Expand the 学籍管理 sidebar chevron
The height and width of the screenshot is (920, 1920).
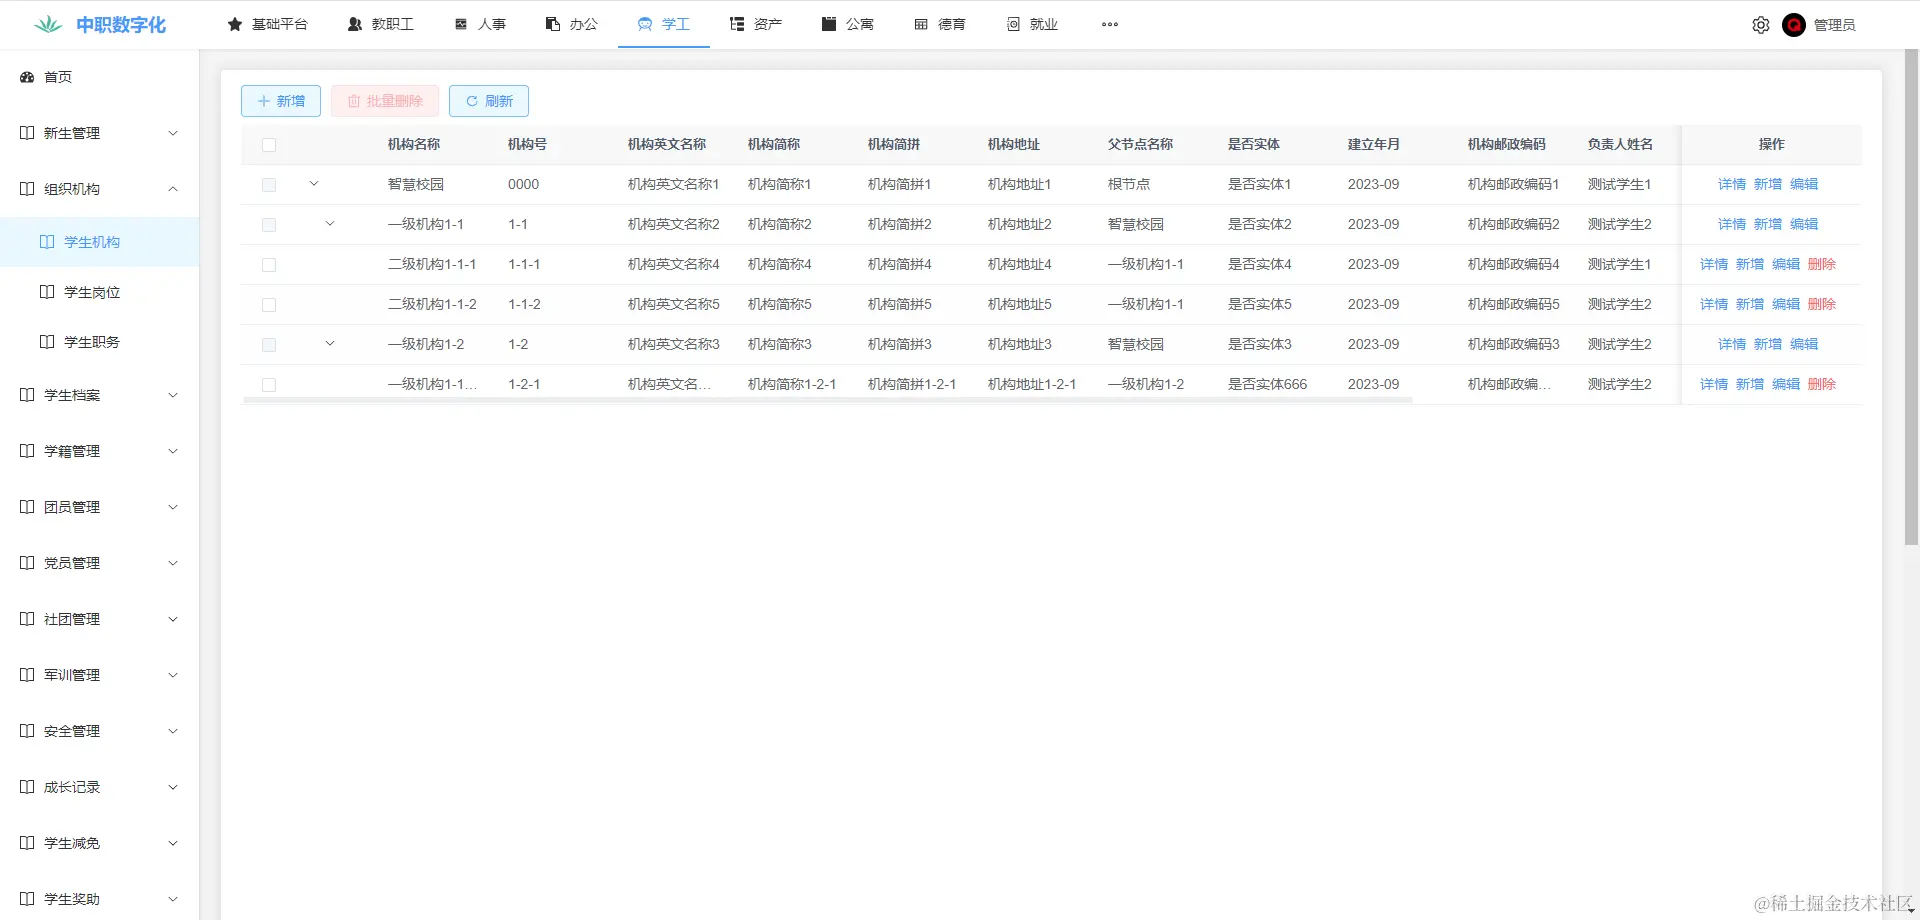point(173,451)
